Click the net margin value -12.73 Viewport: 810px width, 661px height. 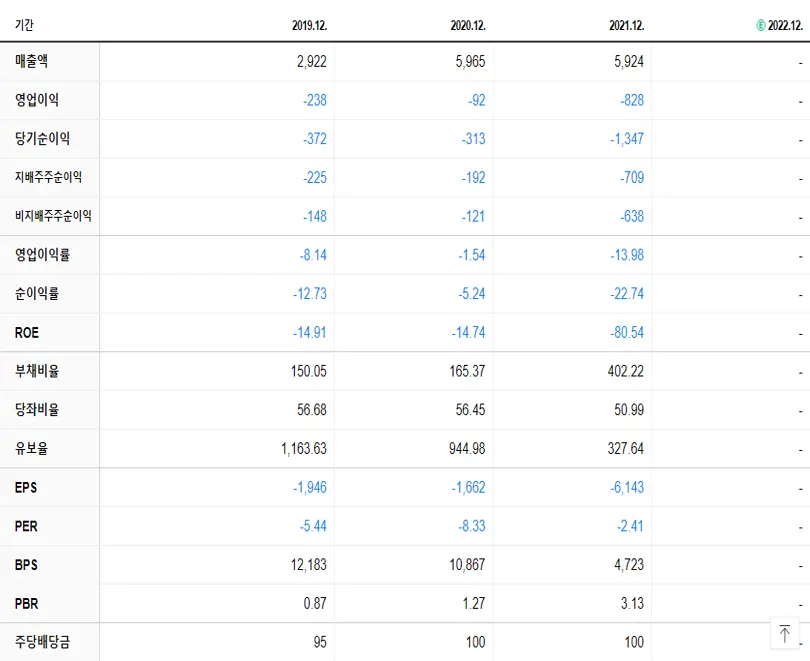pos(309,294)
